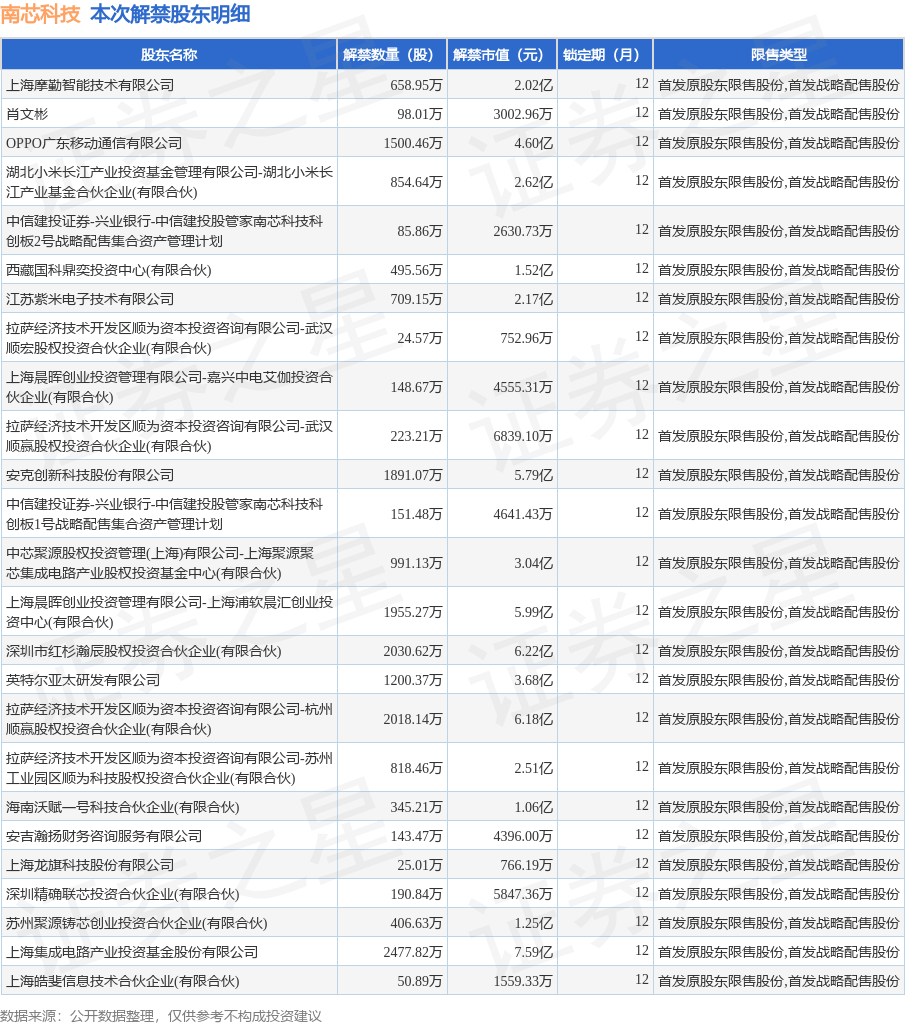The image size is (905, 1025).
Task: Click 武汉顺赢股权投资合伙企业 cell
Action: [169, 436]
